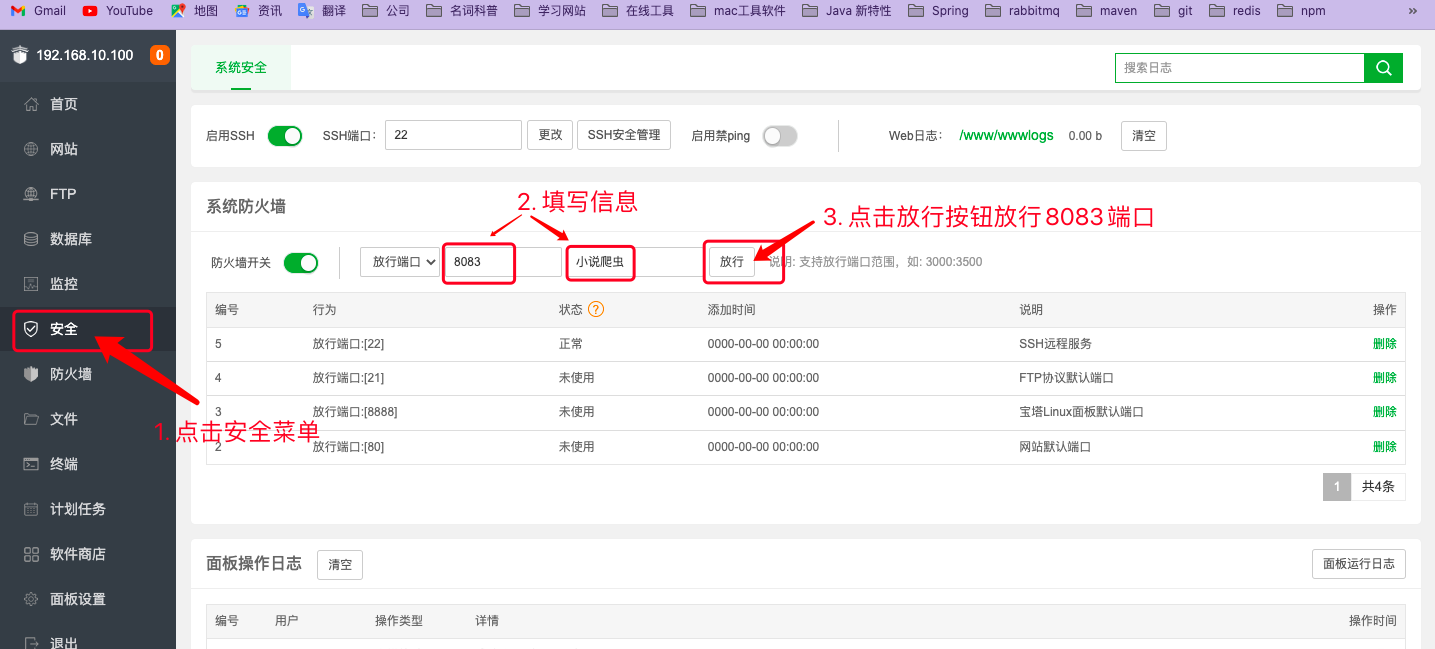Toggle the 启用禁ping switch

pyautogui.click(x=780, y=136)
